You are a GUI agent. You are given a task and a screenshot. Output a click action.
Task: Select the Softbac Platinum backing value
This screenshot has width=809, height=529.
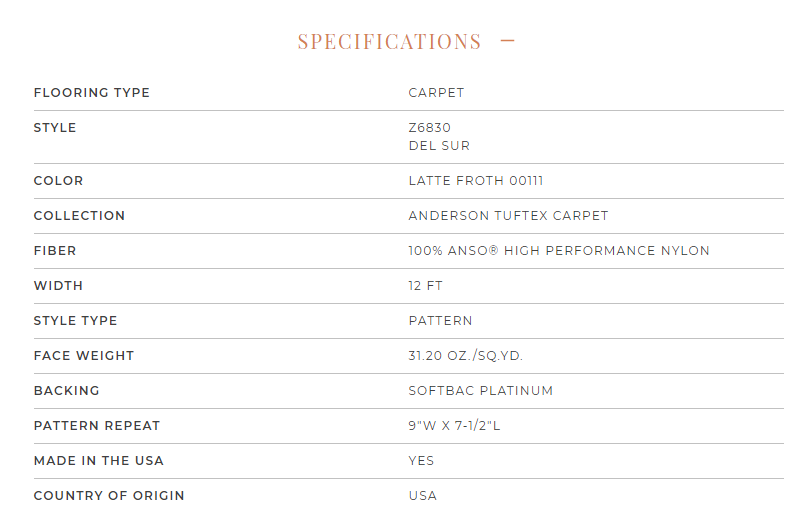coord(481,391)
